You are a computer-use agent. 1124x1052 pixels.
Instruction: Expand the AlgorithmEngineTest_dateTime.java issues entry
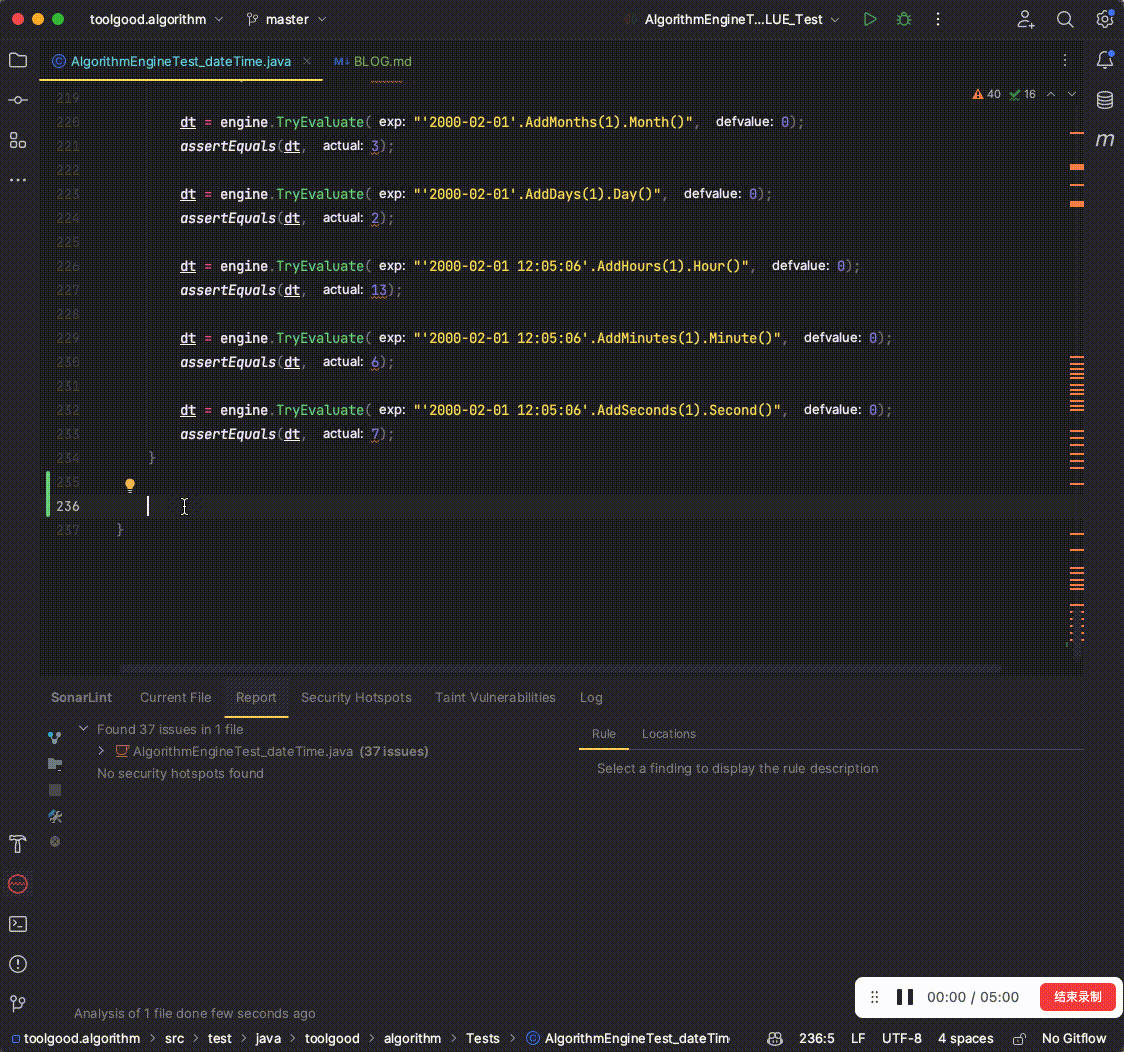click(x=100, y=751)
